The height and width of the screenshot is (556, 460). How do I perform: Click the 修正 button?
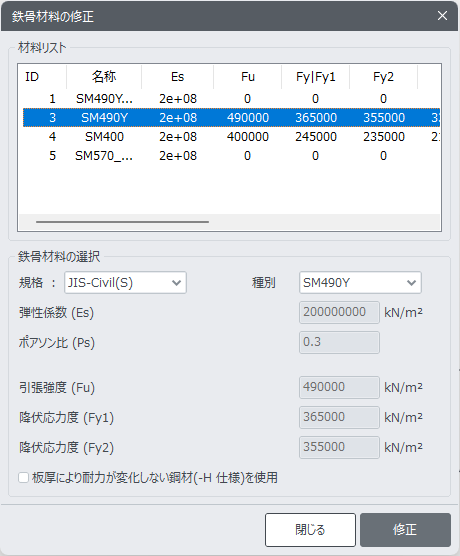click(x=405, y=530)
